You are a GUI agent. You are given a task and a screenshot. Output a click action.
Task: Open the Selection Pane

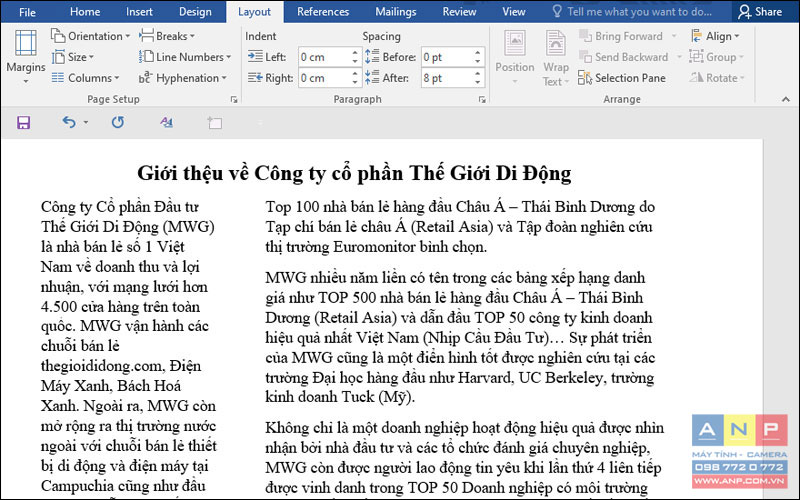622,78
